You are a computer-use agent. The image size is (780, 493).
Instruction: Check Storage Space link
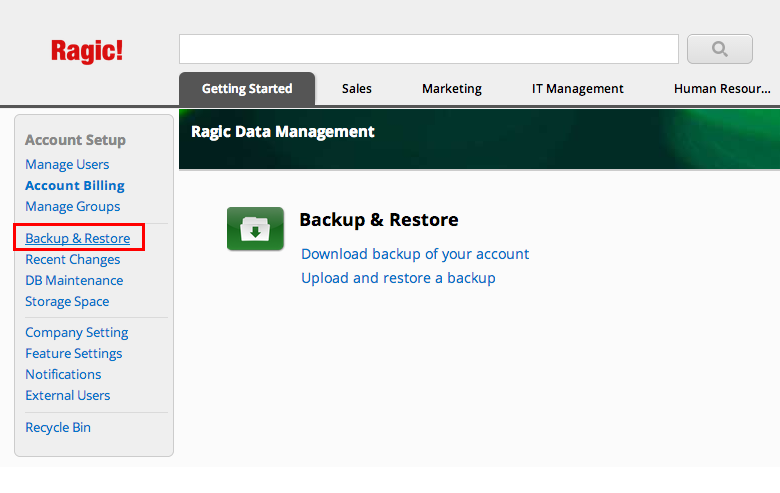click(x=67, y=301)
